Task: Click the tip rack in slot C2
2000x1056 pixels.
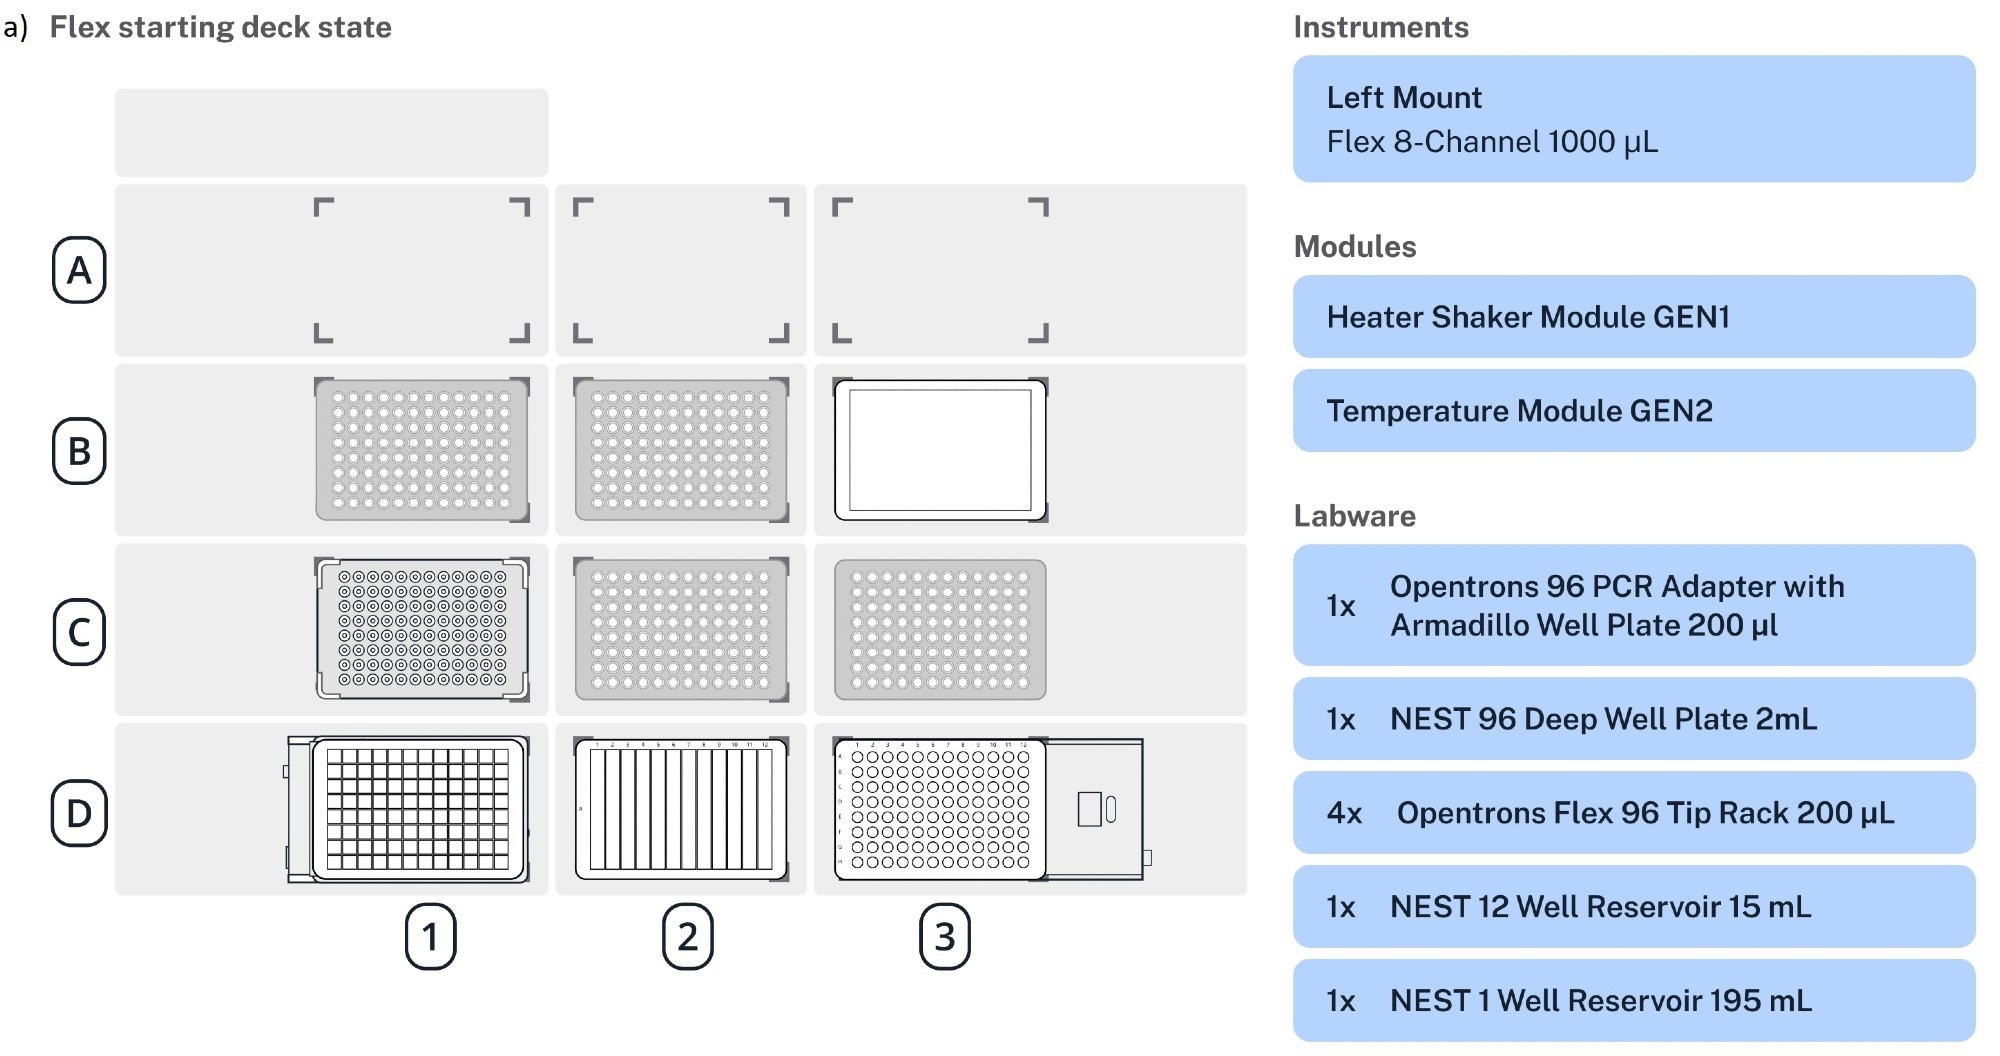Action: [680, 629]
